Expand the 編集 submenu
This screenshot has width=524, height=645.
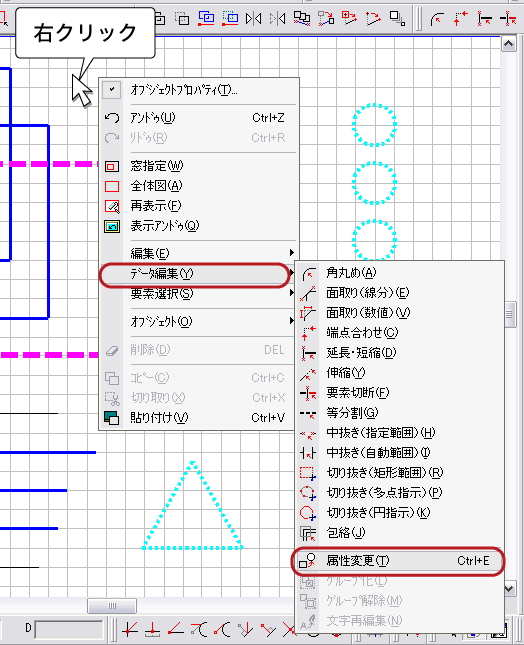click(199, 253)
